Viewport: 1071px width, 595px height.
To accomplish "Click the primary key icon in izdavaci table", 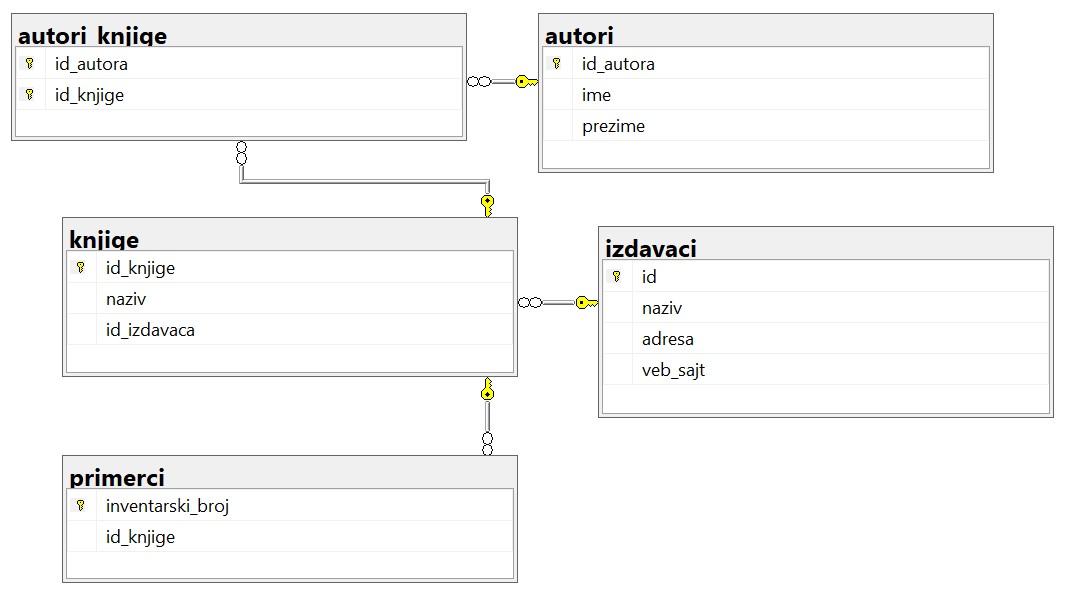I will (x=617, y=277).
